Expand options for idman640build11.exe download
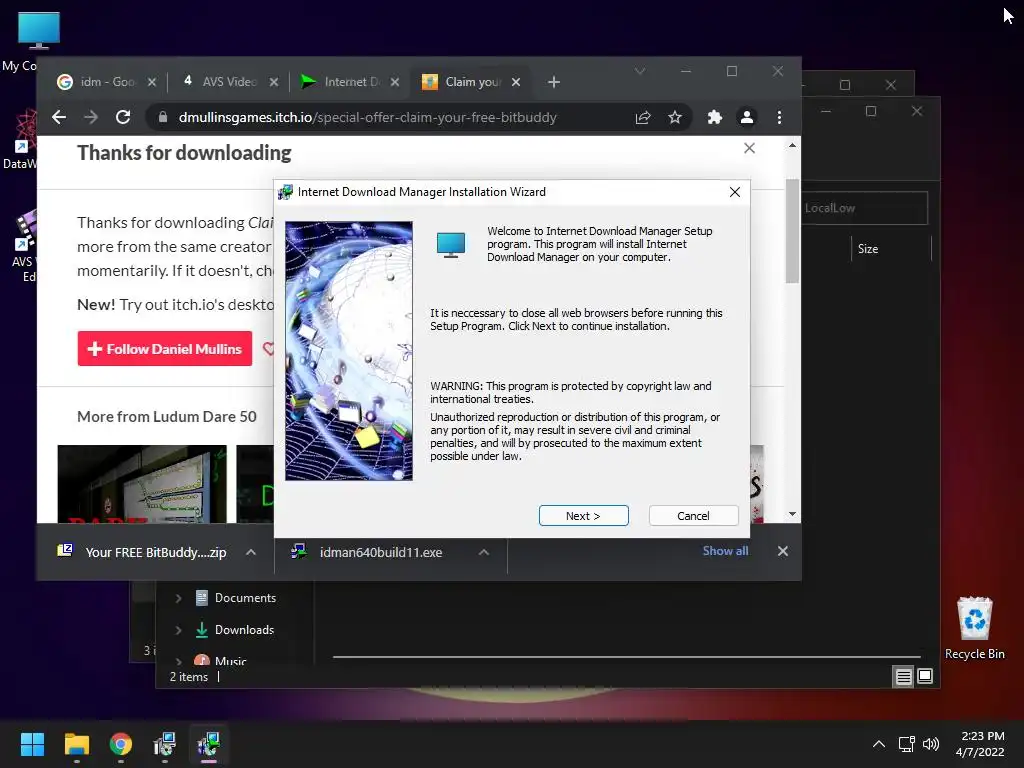The height and width of the screenshot is (768, 1024). (483, 552)
